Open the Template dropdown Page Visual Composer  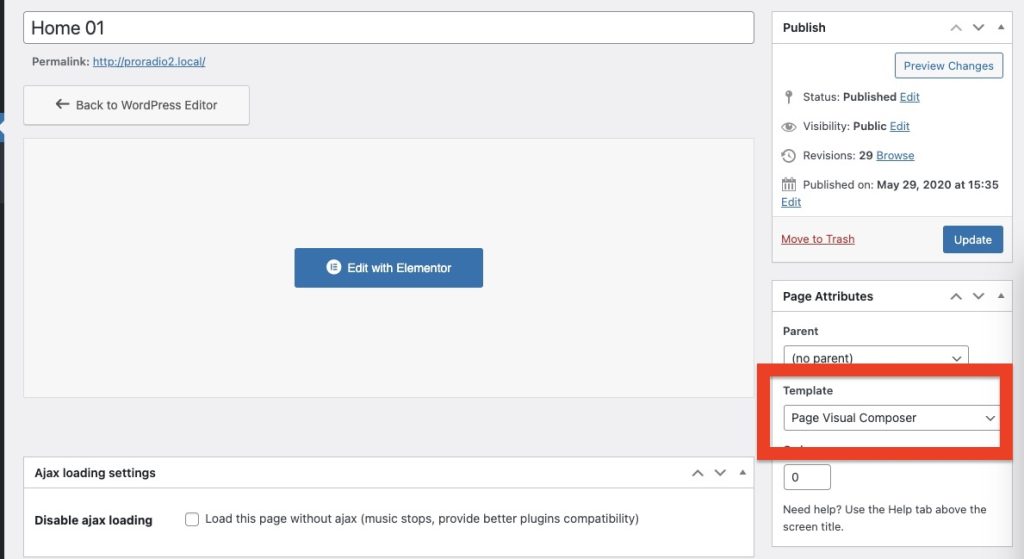[891, 418]
